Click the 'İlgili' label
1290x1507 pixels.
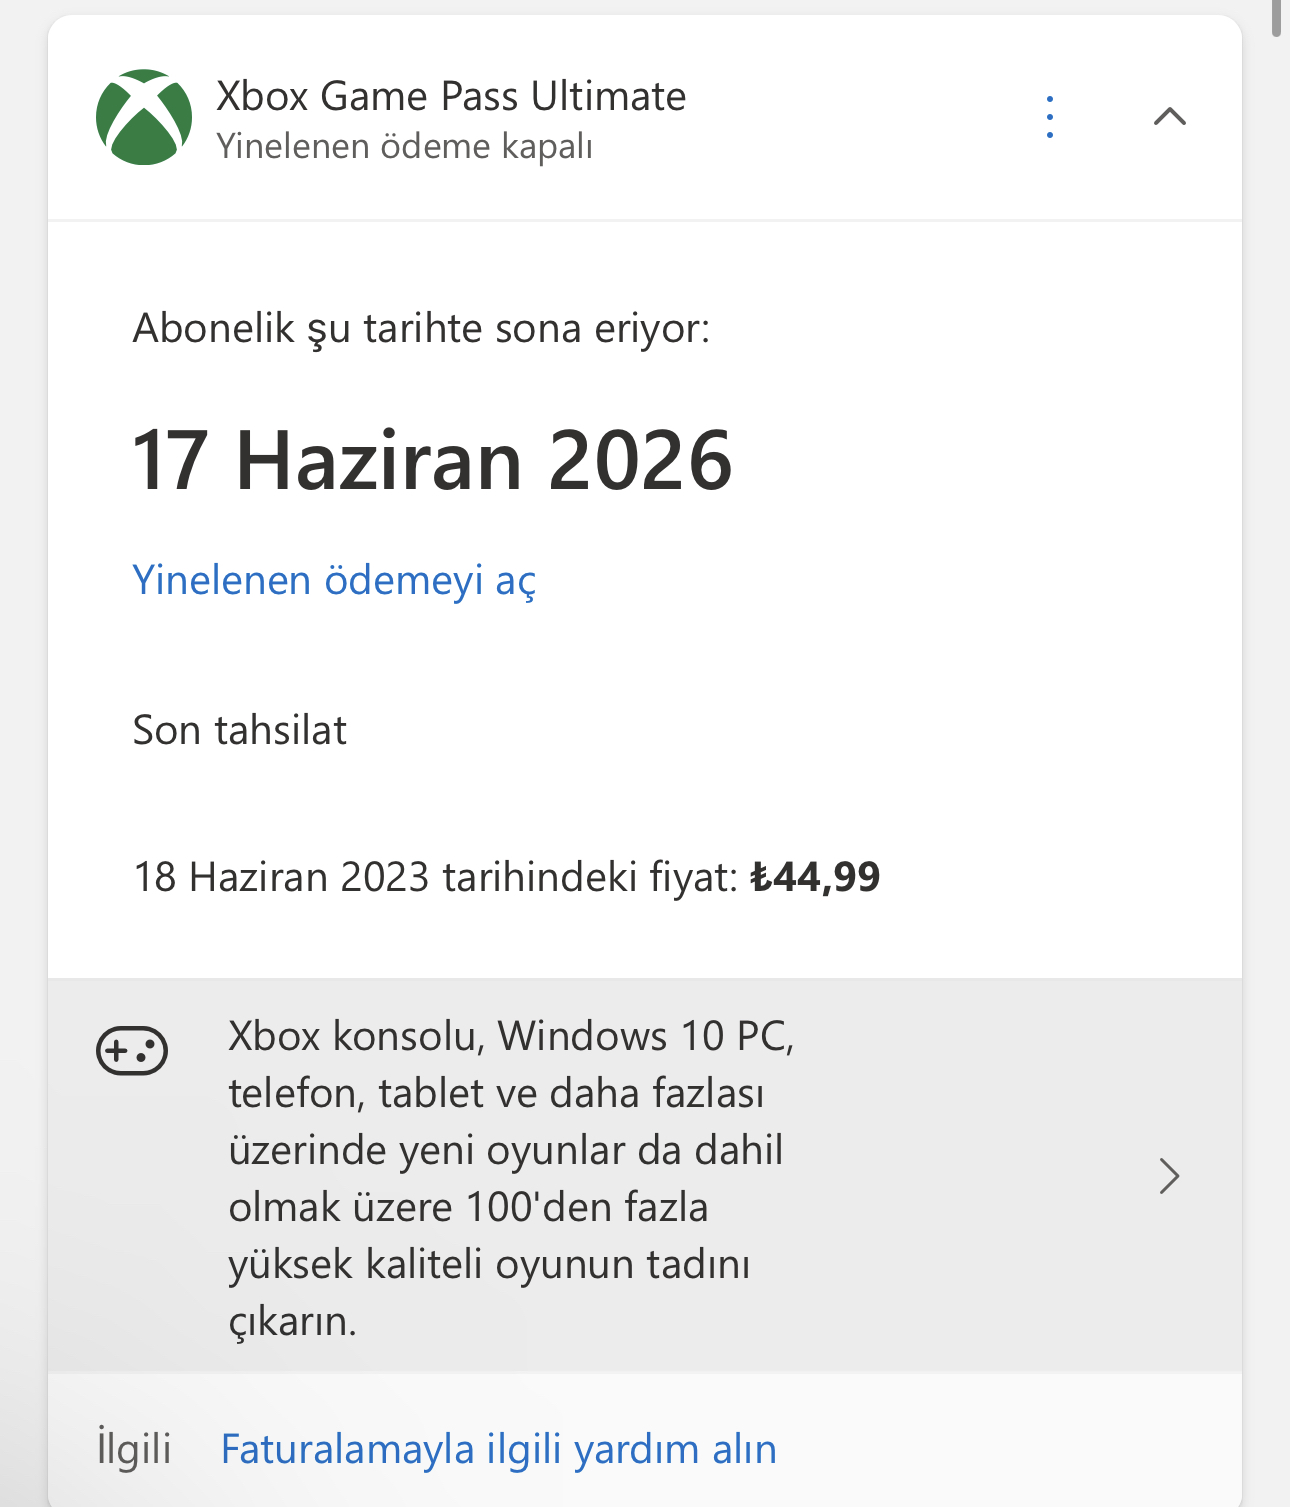click(134, 1449)
